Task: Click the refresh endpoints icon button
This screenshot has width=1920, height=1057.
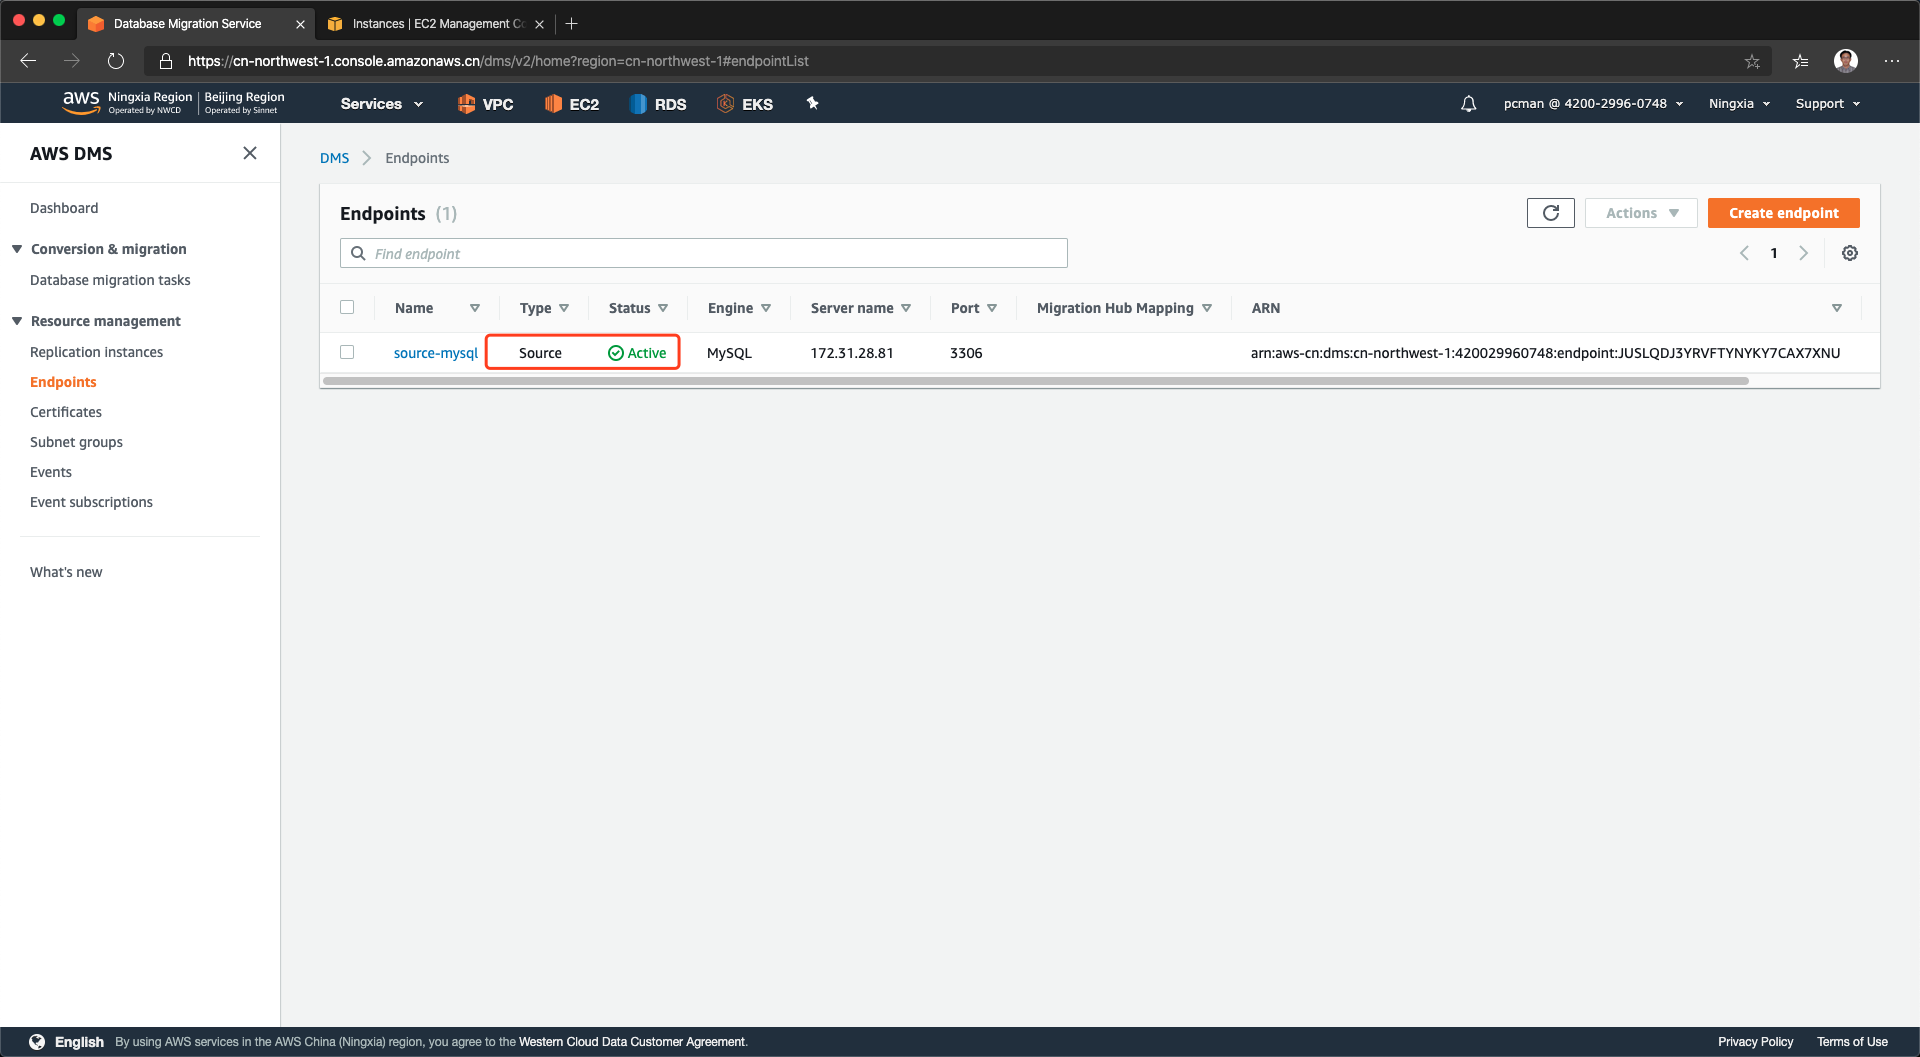Action: pos(1550,213)
